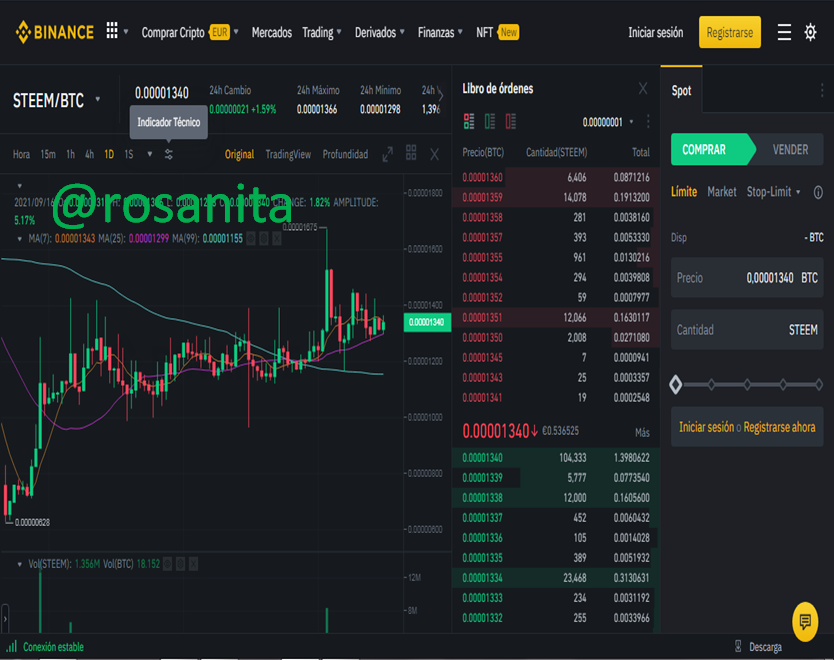Go to the Binance home logo
The image size is (834, 660).
point(55,32)
